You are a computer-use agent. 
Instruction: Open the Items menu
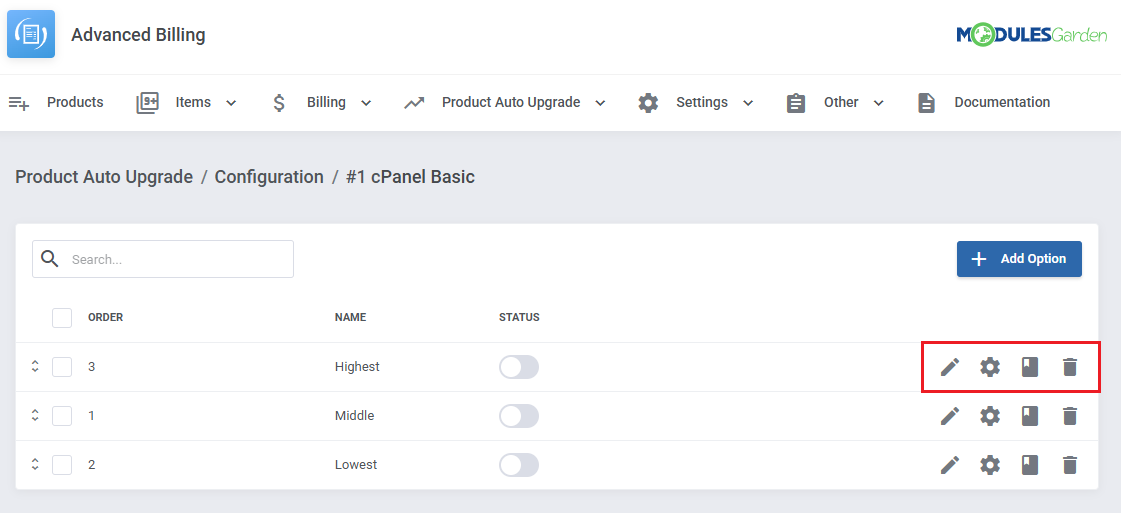tap(193, 102)
